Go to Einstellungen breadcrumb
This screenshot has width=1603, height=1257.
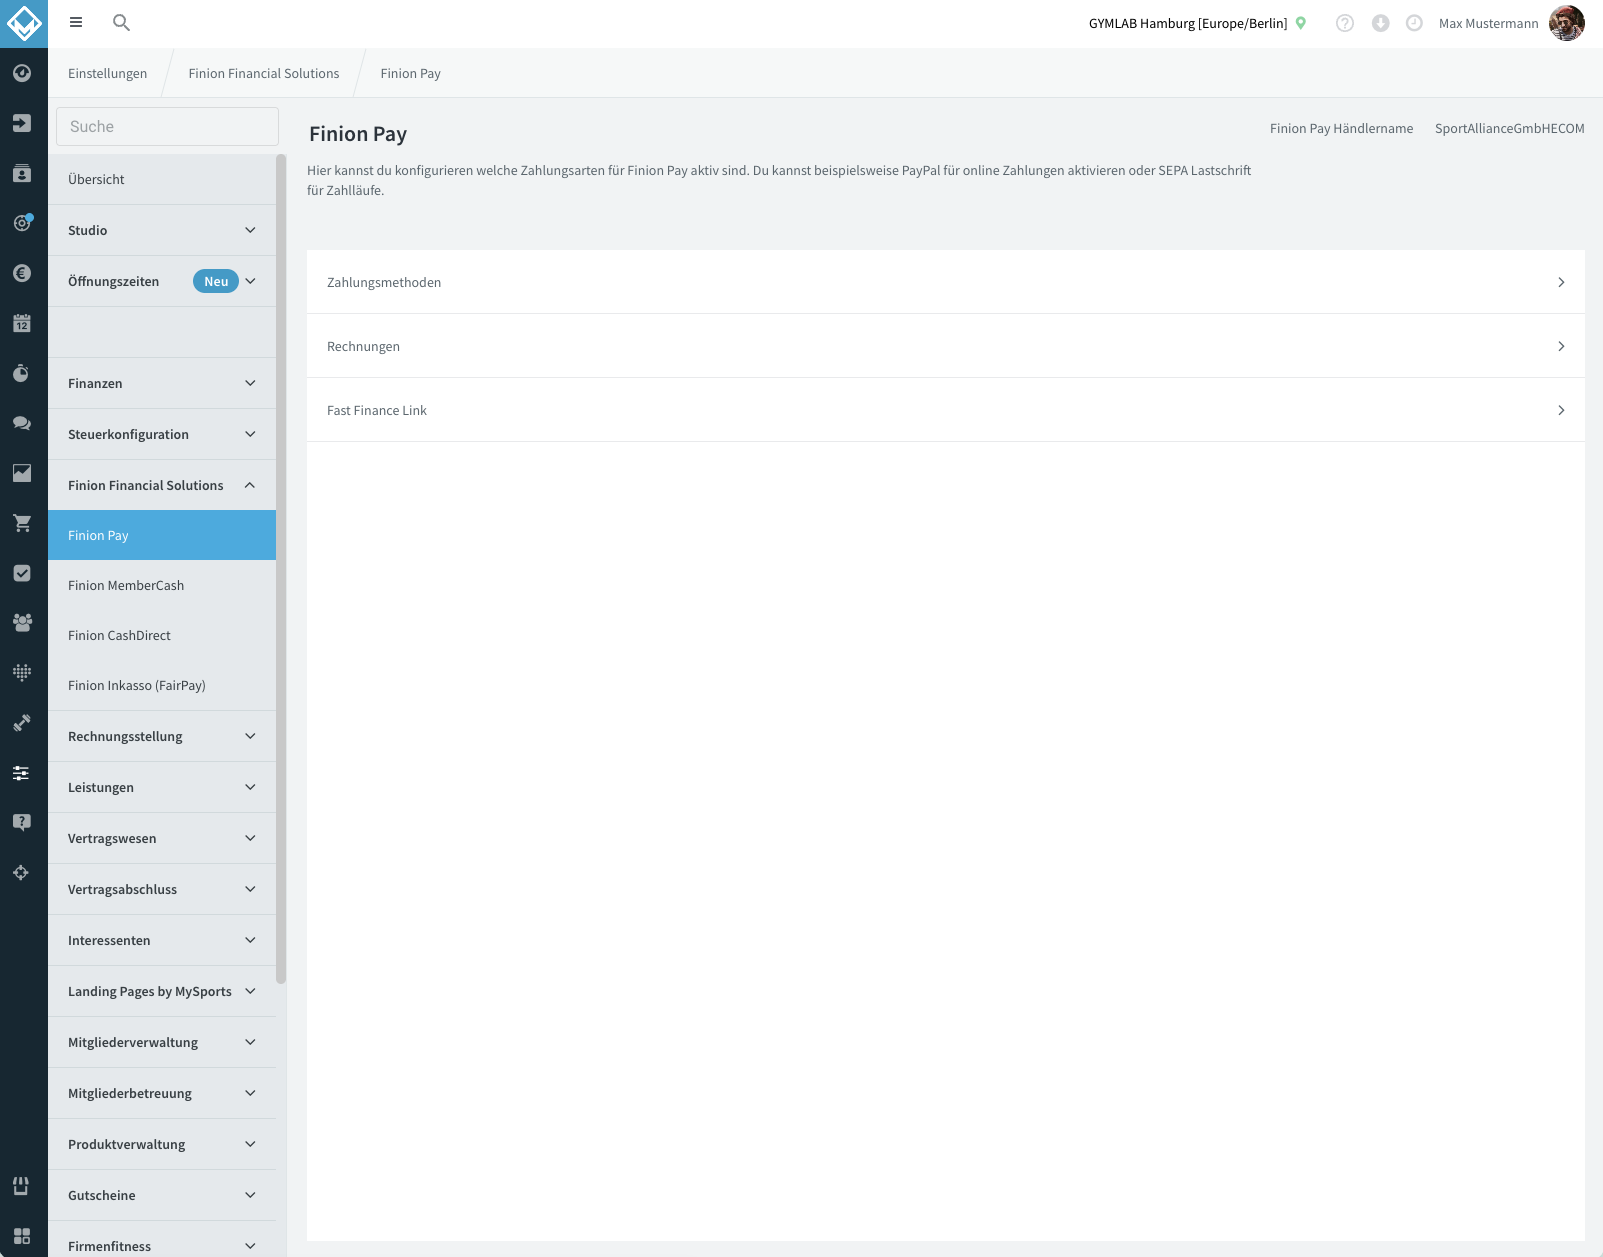107,73
